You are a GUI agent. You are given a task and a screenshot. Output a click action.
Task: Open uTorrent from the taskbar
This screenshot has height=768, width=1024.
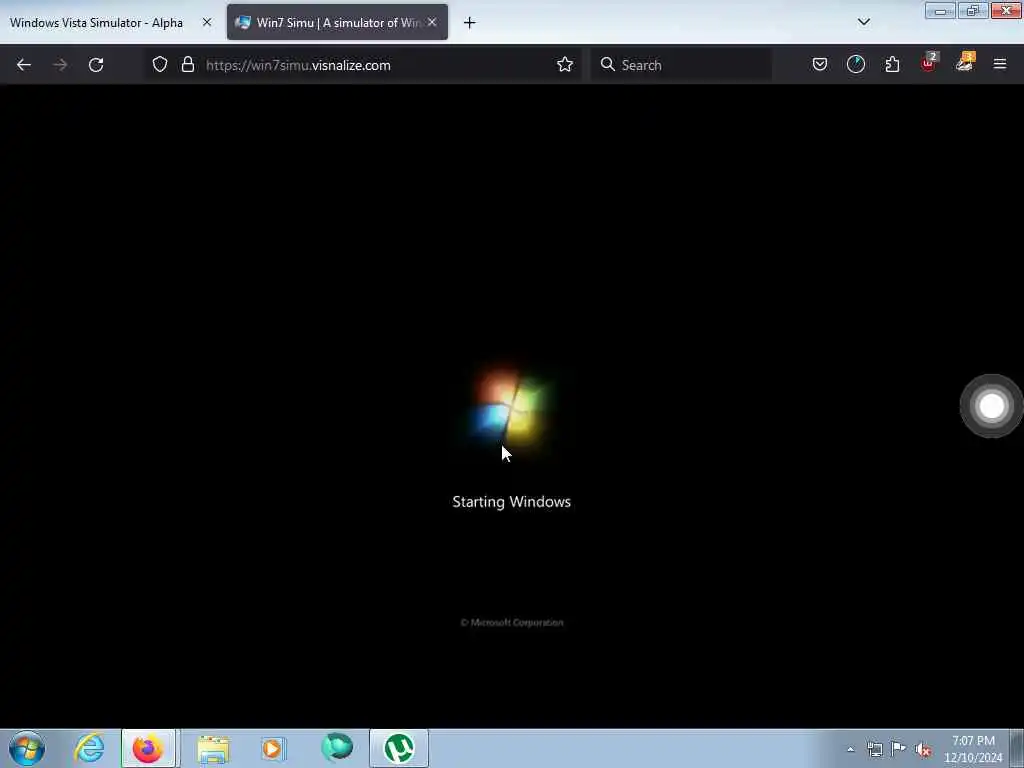(x=399, y=748)
